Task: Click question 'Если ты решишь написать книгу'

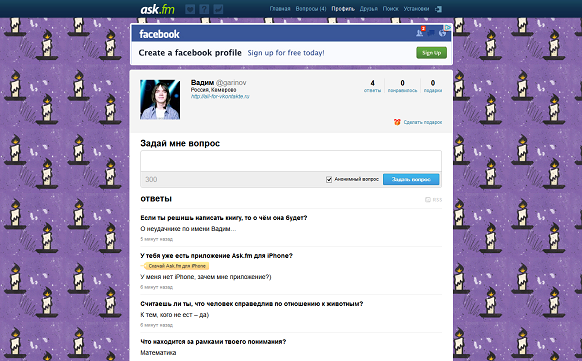Action: 224,218
